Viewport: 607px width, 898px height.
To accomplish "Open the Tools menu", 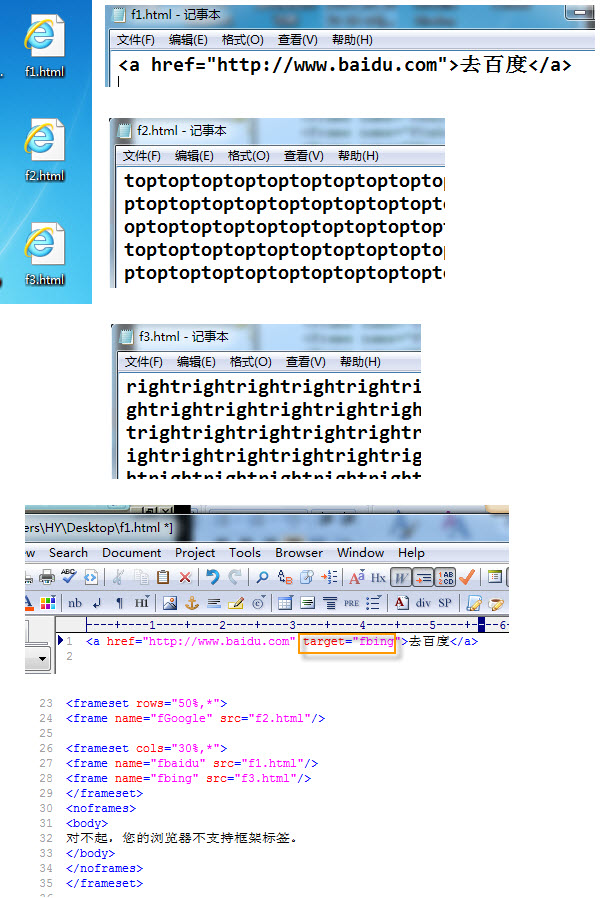I will coord(245,553).
